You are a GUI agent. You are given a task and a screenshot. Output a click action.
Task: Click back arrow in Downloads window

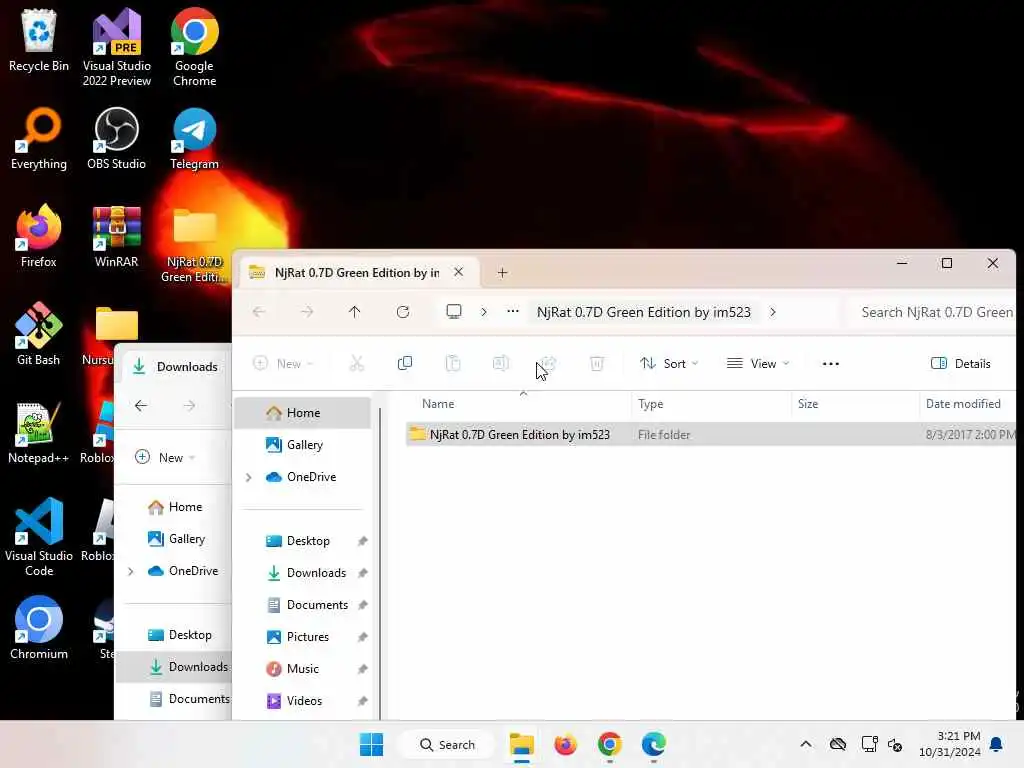tap(141, 406)
